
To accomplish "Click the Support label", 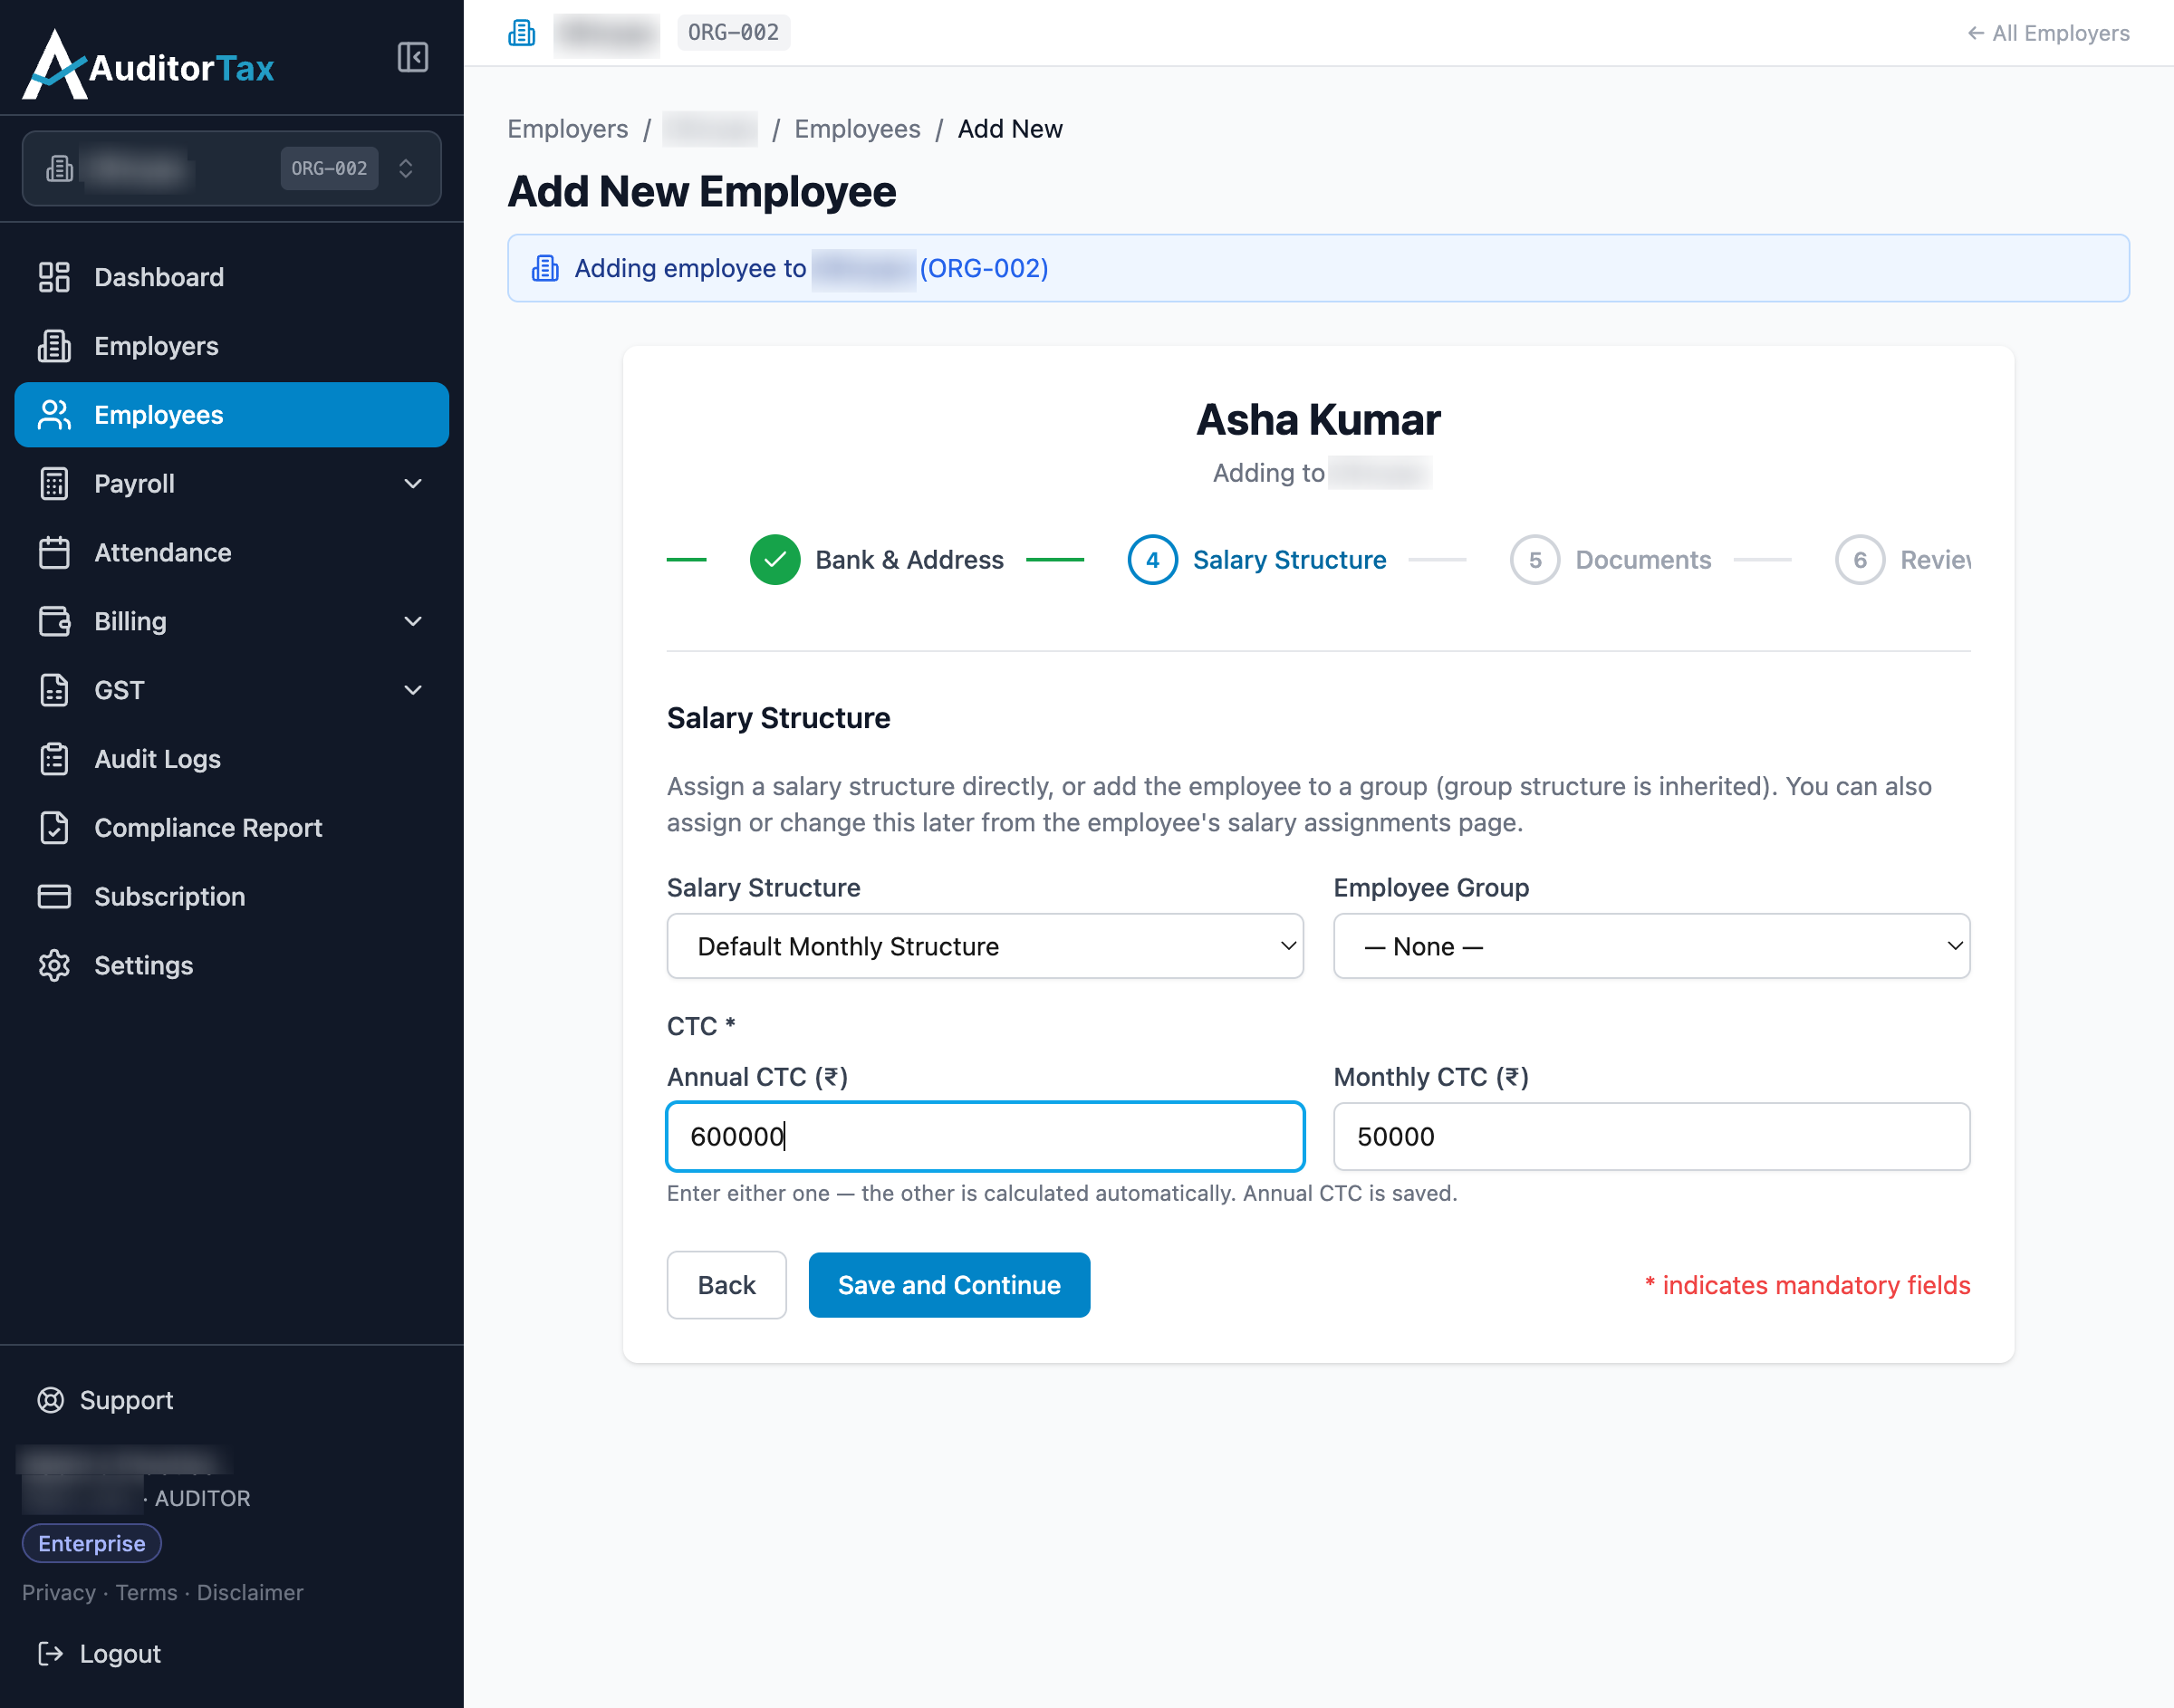I will [x=126, y=1400].
